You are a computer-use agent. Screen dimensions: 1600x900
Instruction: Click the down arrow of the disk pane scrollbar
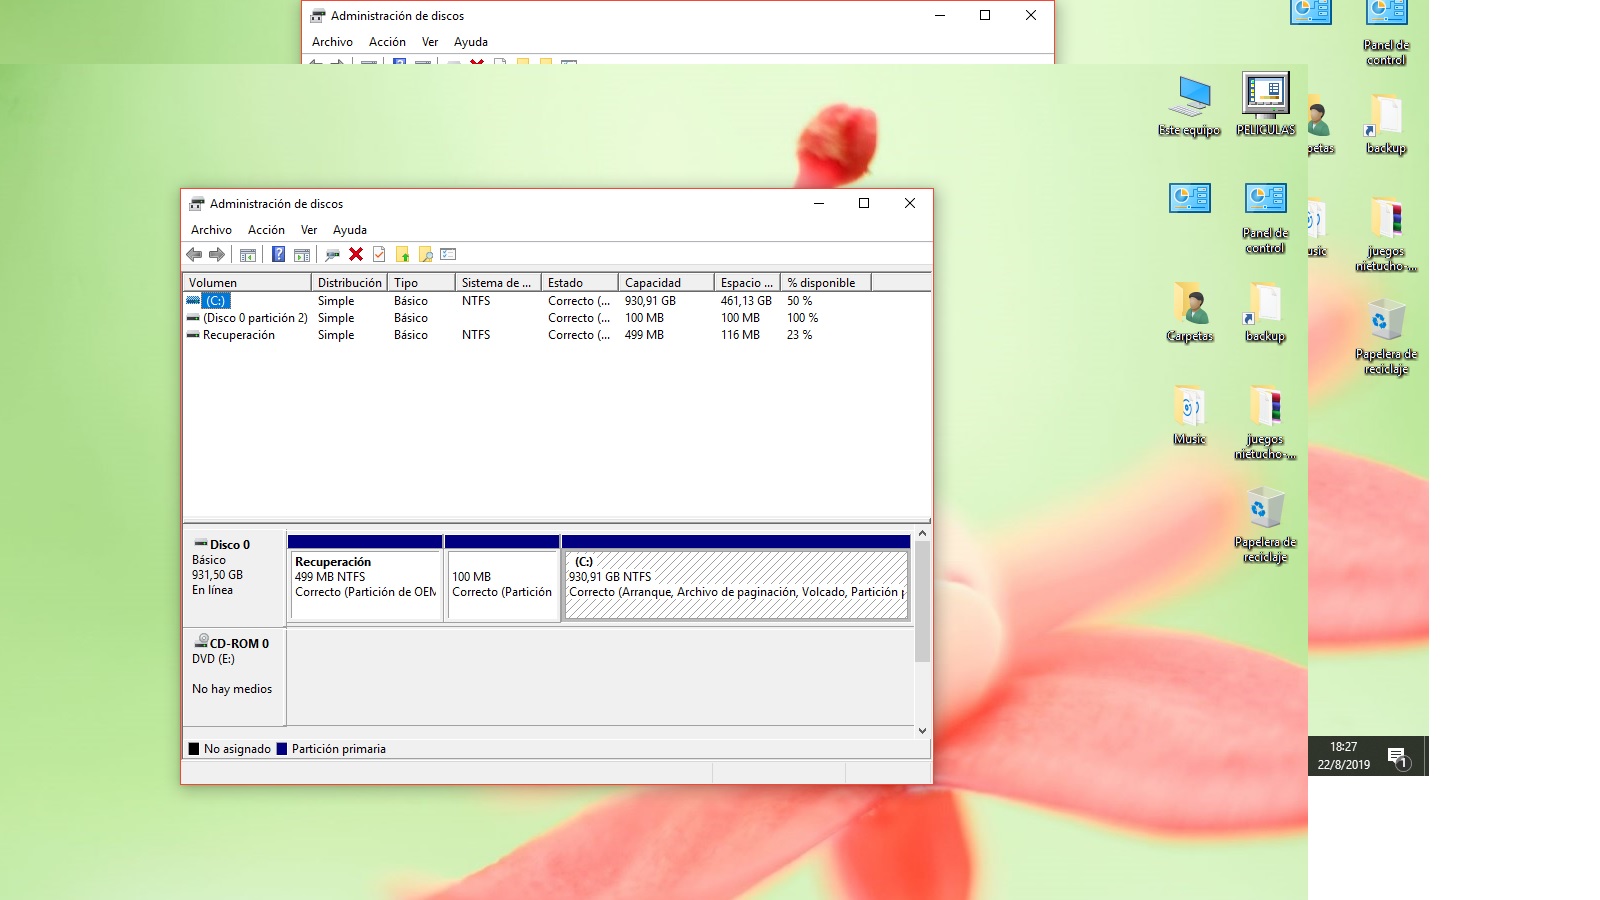(x=922, y=731)
